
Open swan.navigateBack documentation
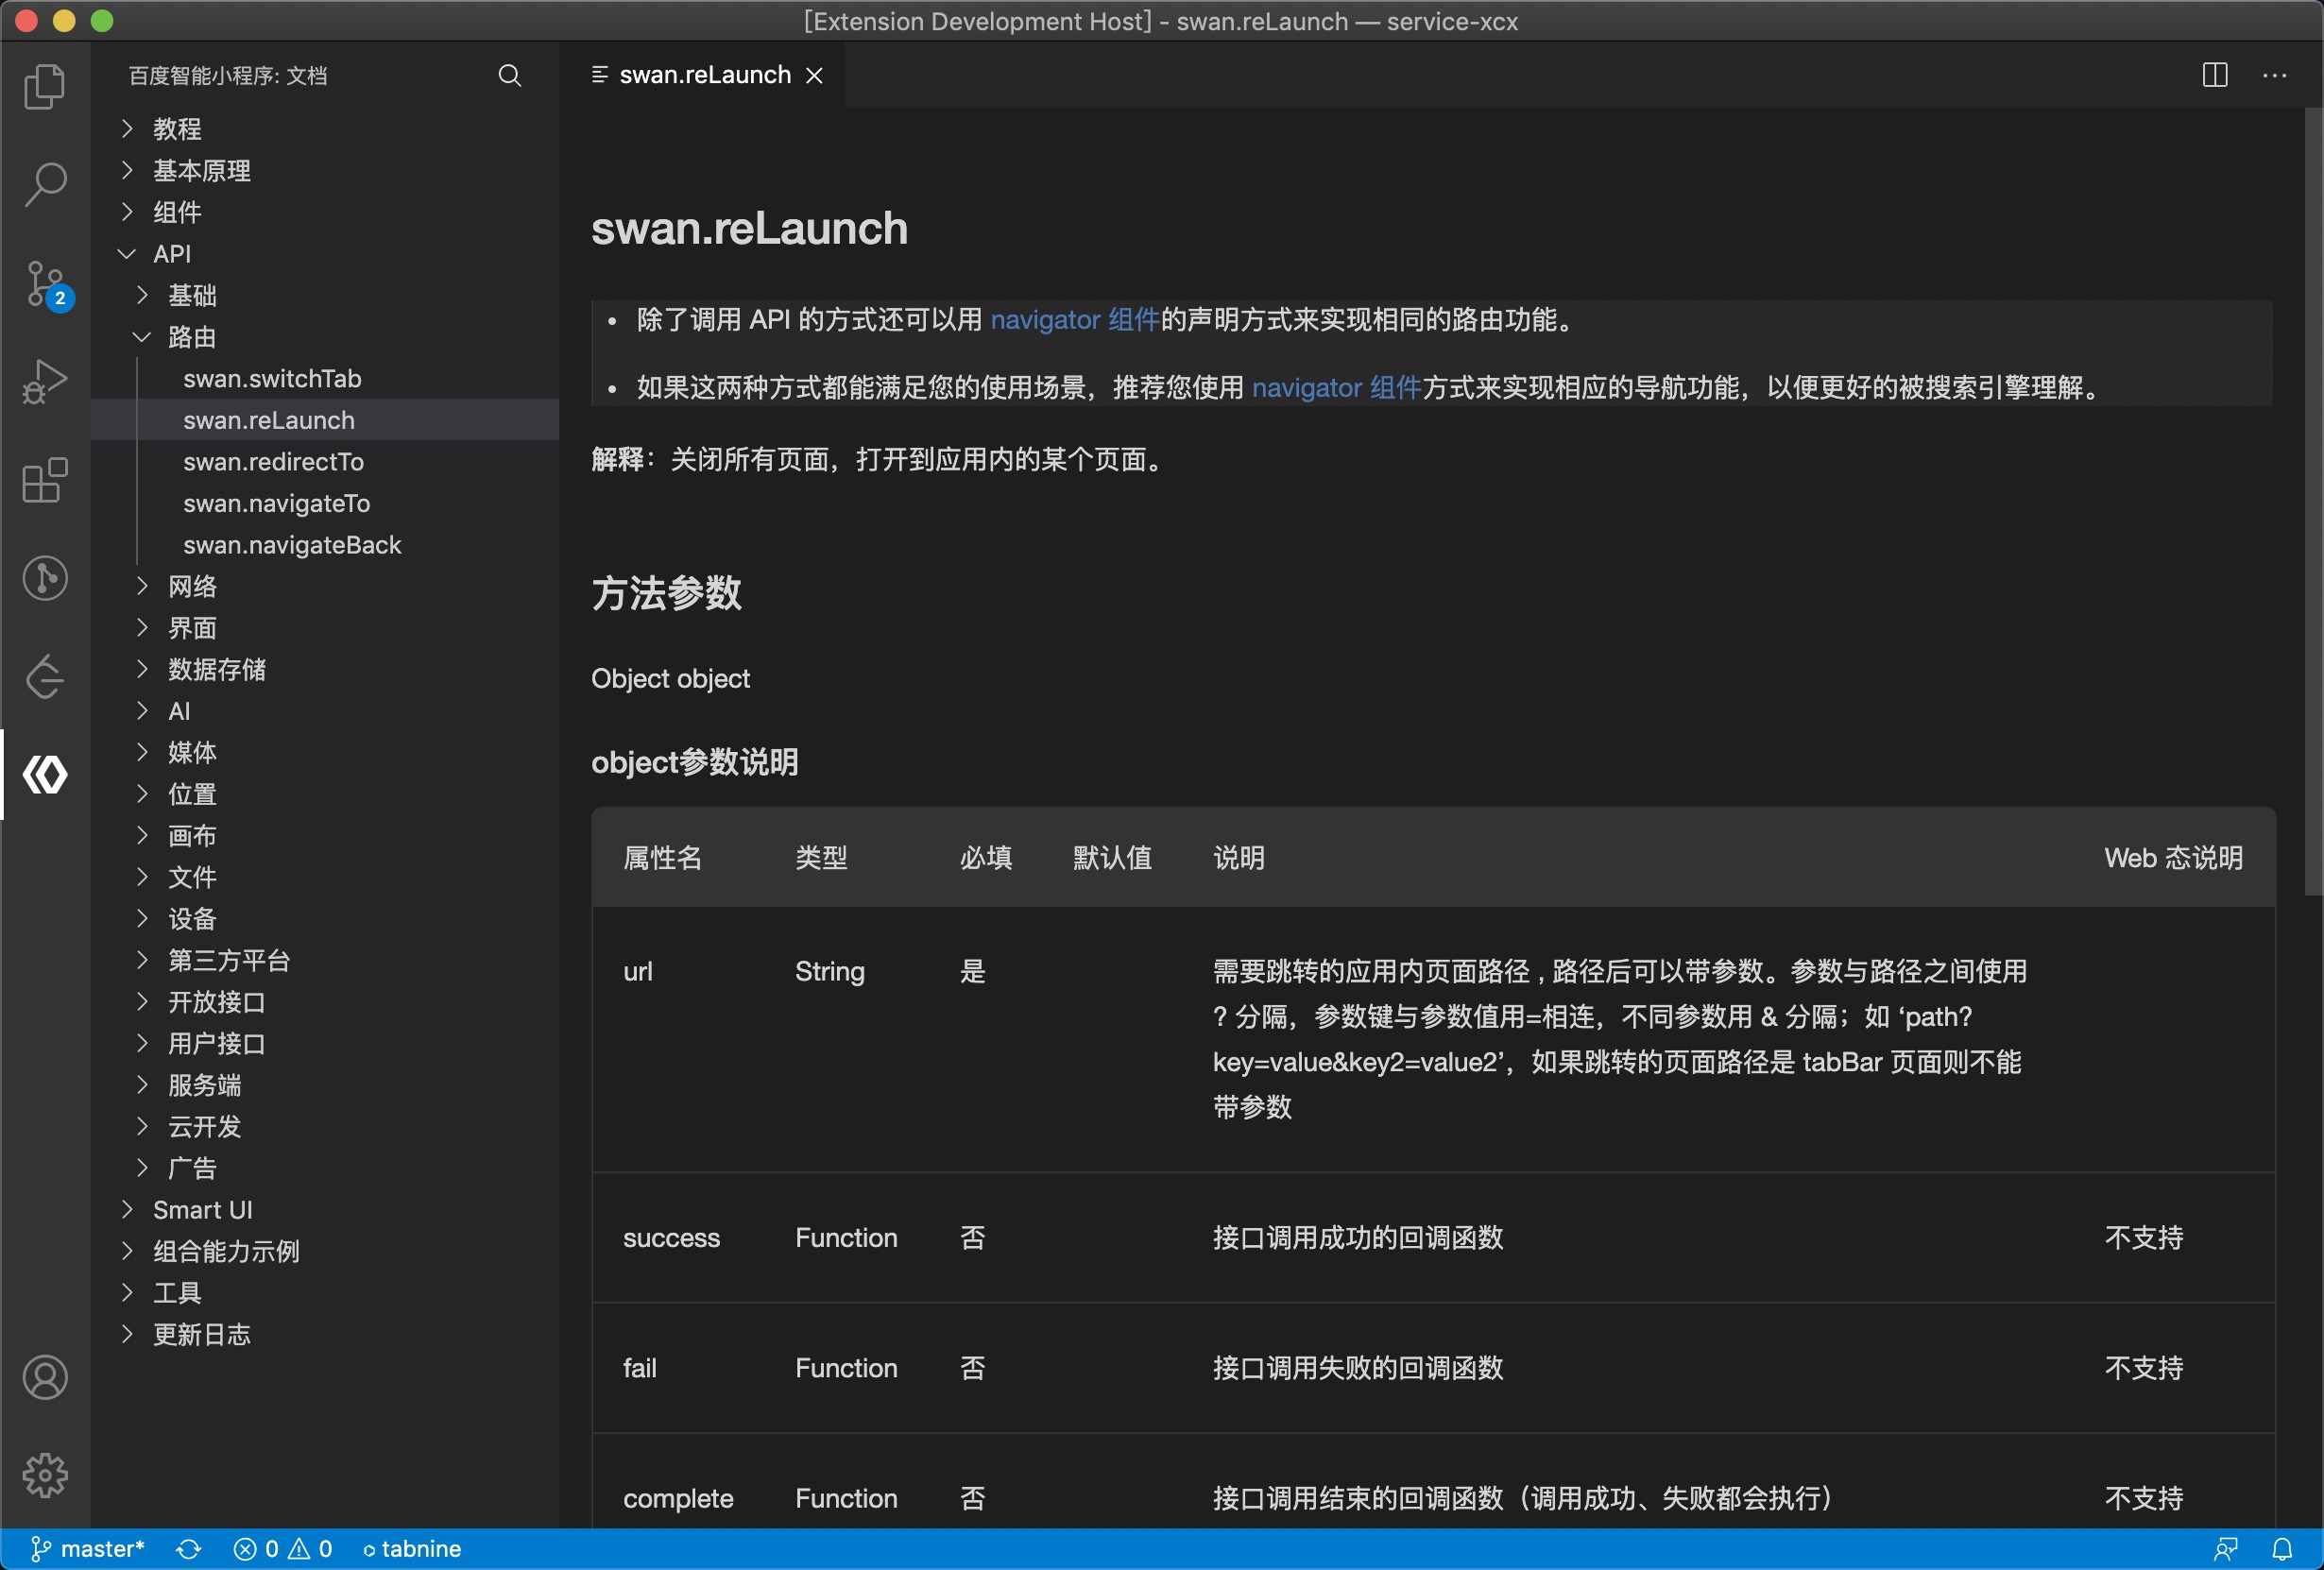pos(325,545)
